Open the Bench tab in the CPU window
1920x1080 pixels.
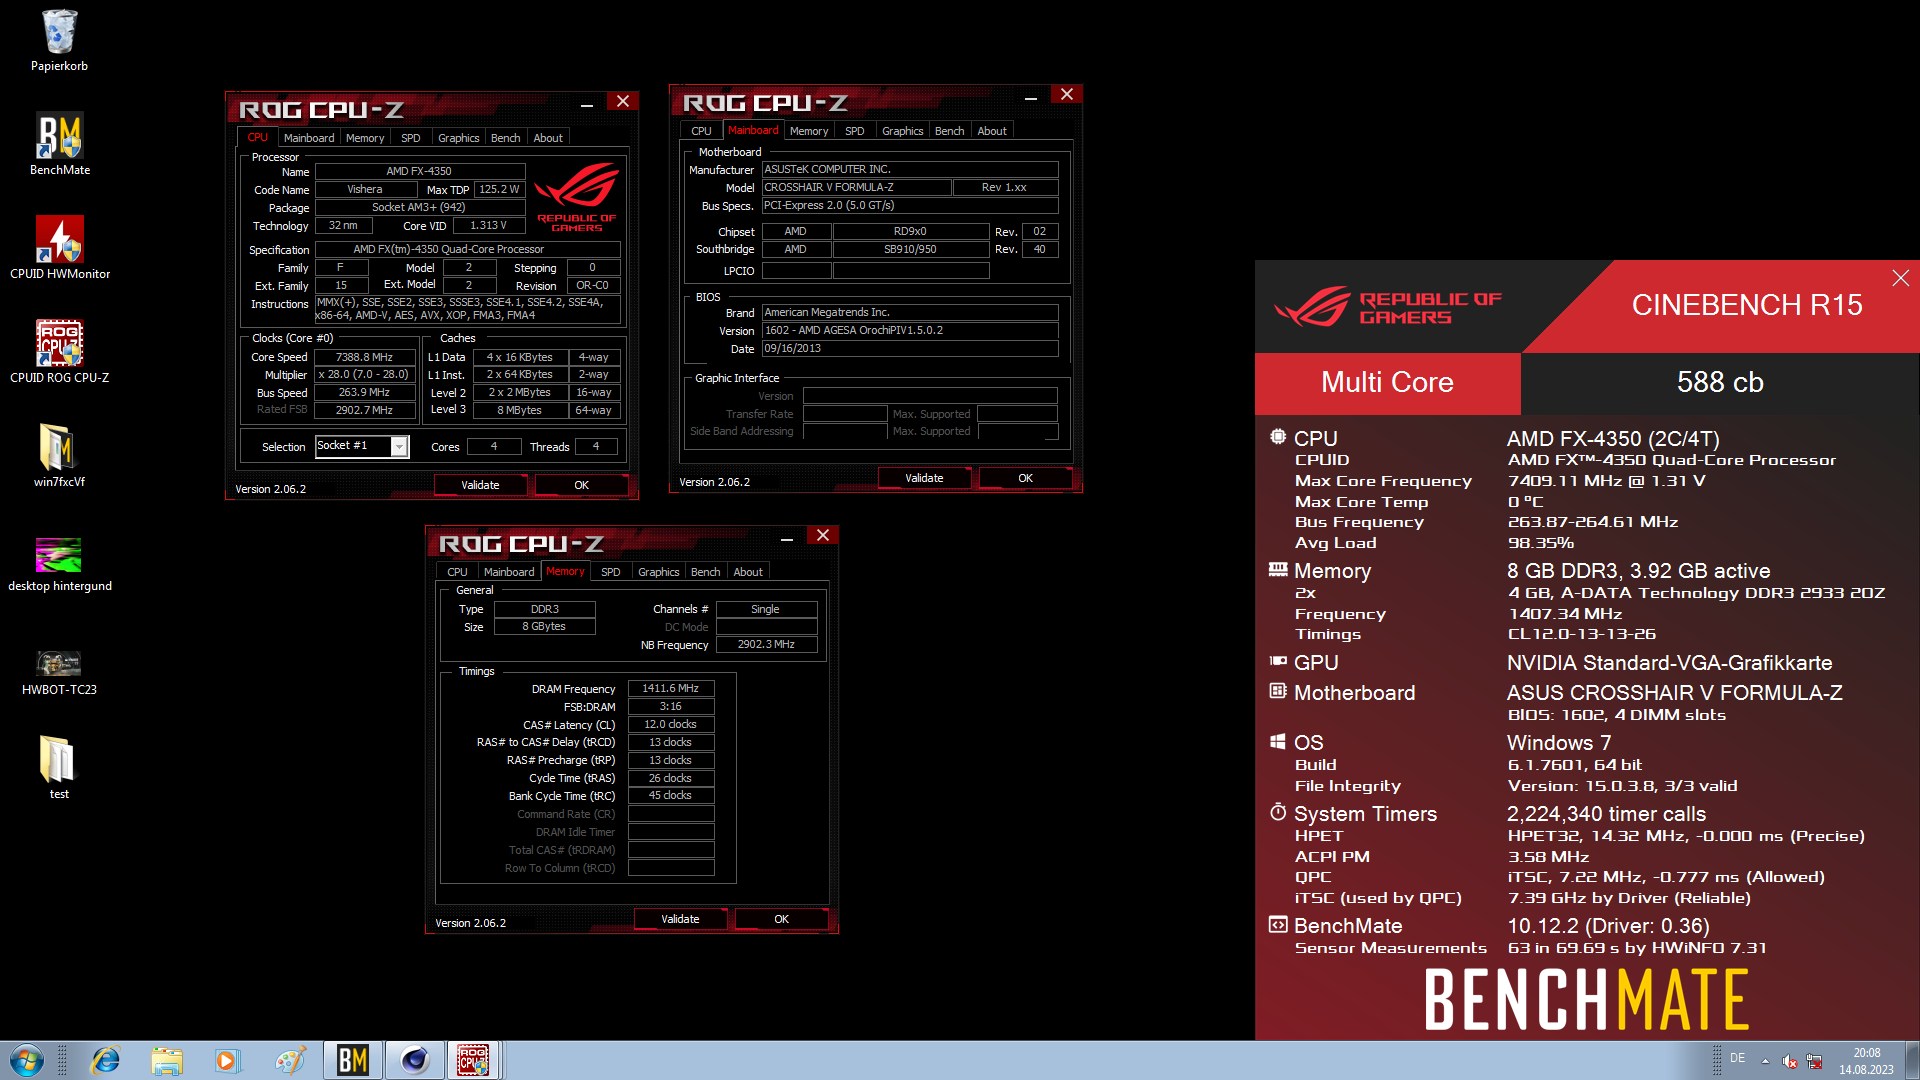(x=505, y=138)
